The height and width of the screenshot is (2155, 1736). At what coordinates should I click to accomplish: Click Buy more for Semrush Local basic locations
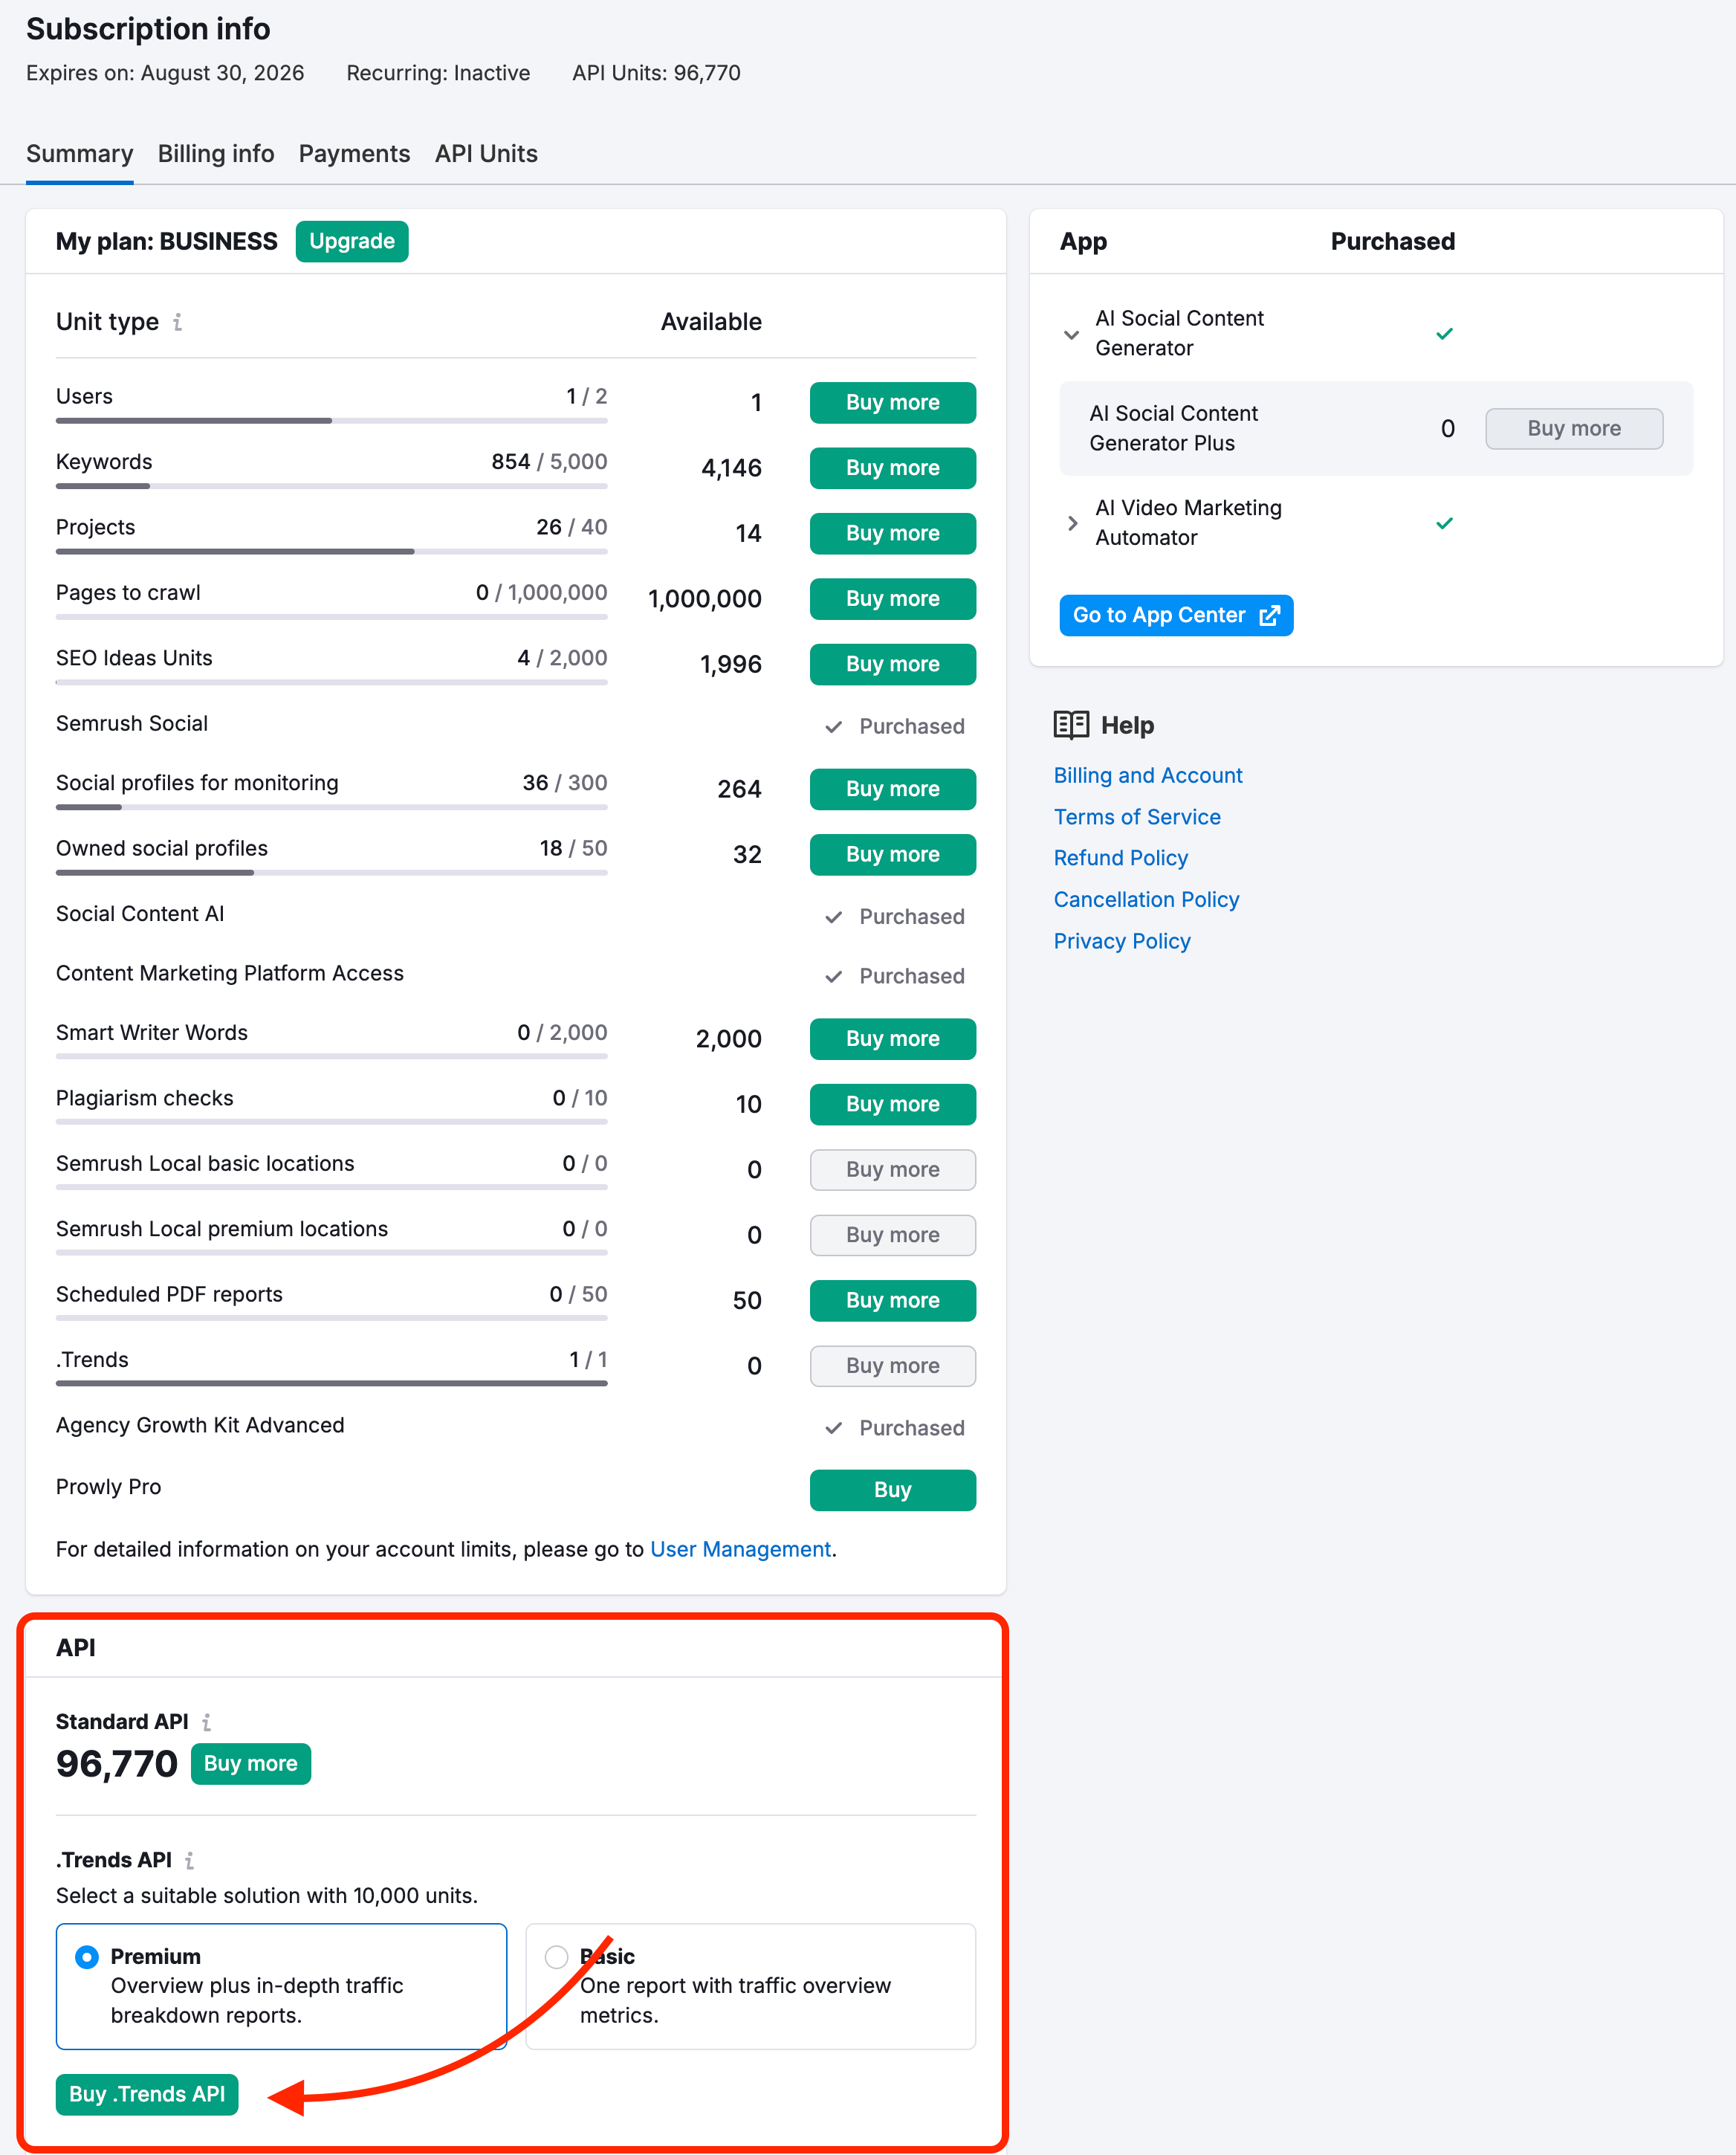pyautogui.click(x=892, y=1170)
